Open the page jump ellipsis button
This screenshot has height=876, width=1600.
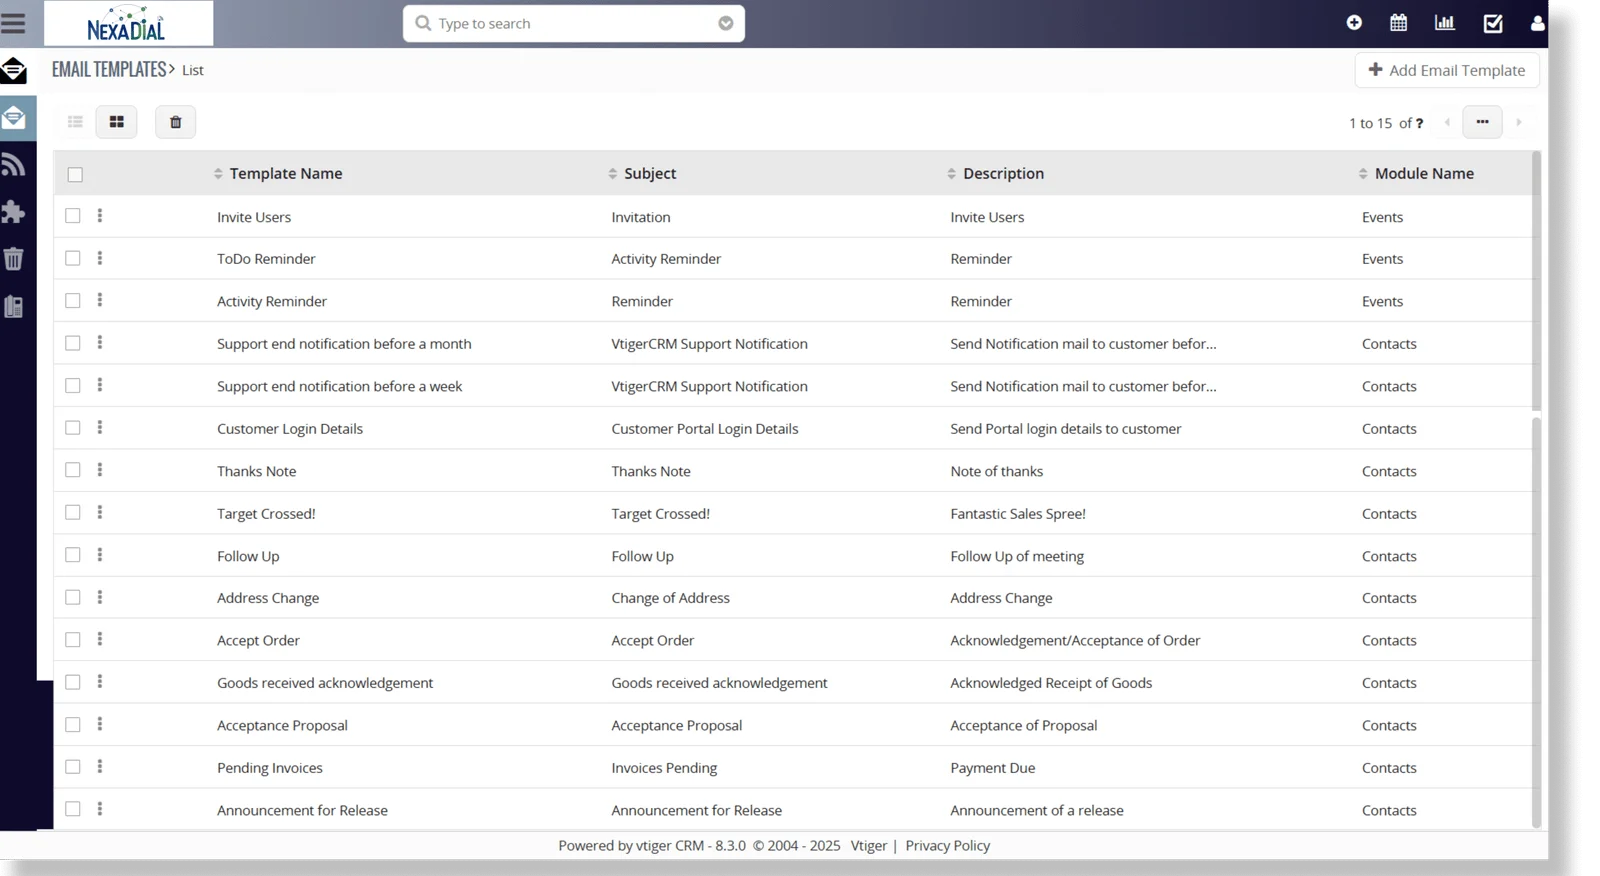[1482, 122]
